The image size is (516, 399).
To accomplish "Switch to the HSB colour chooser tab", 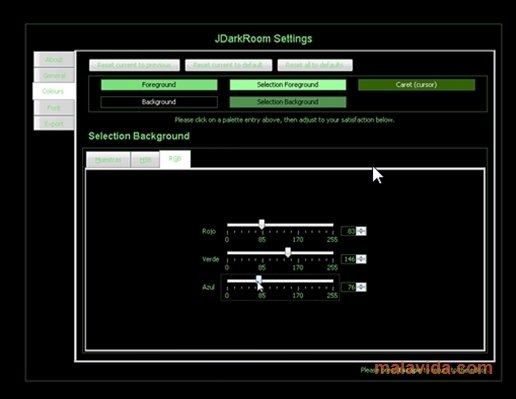I will [x=145, y=160].
